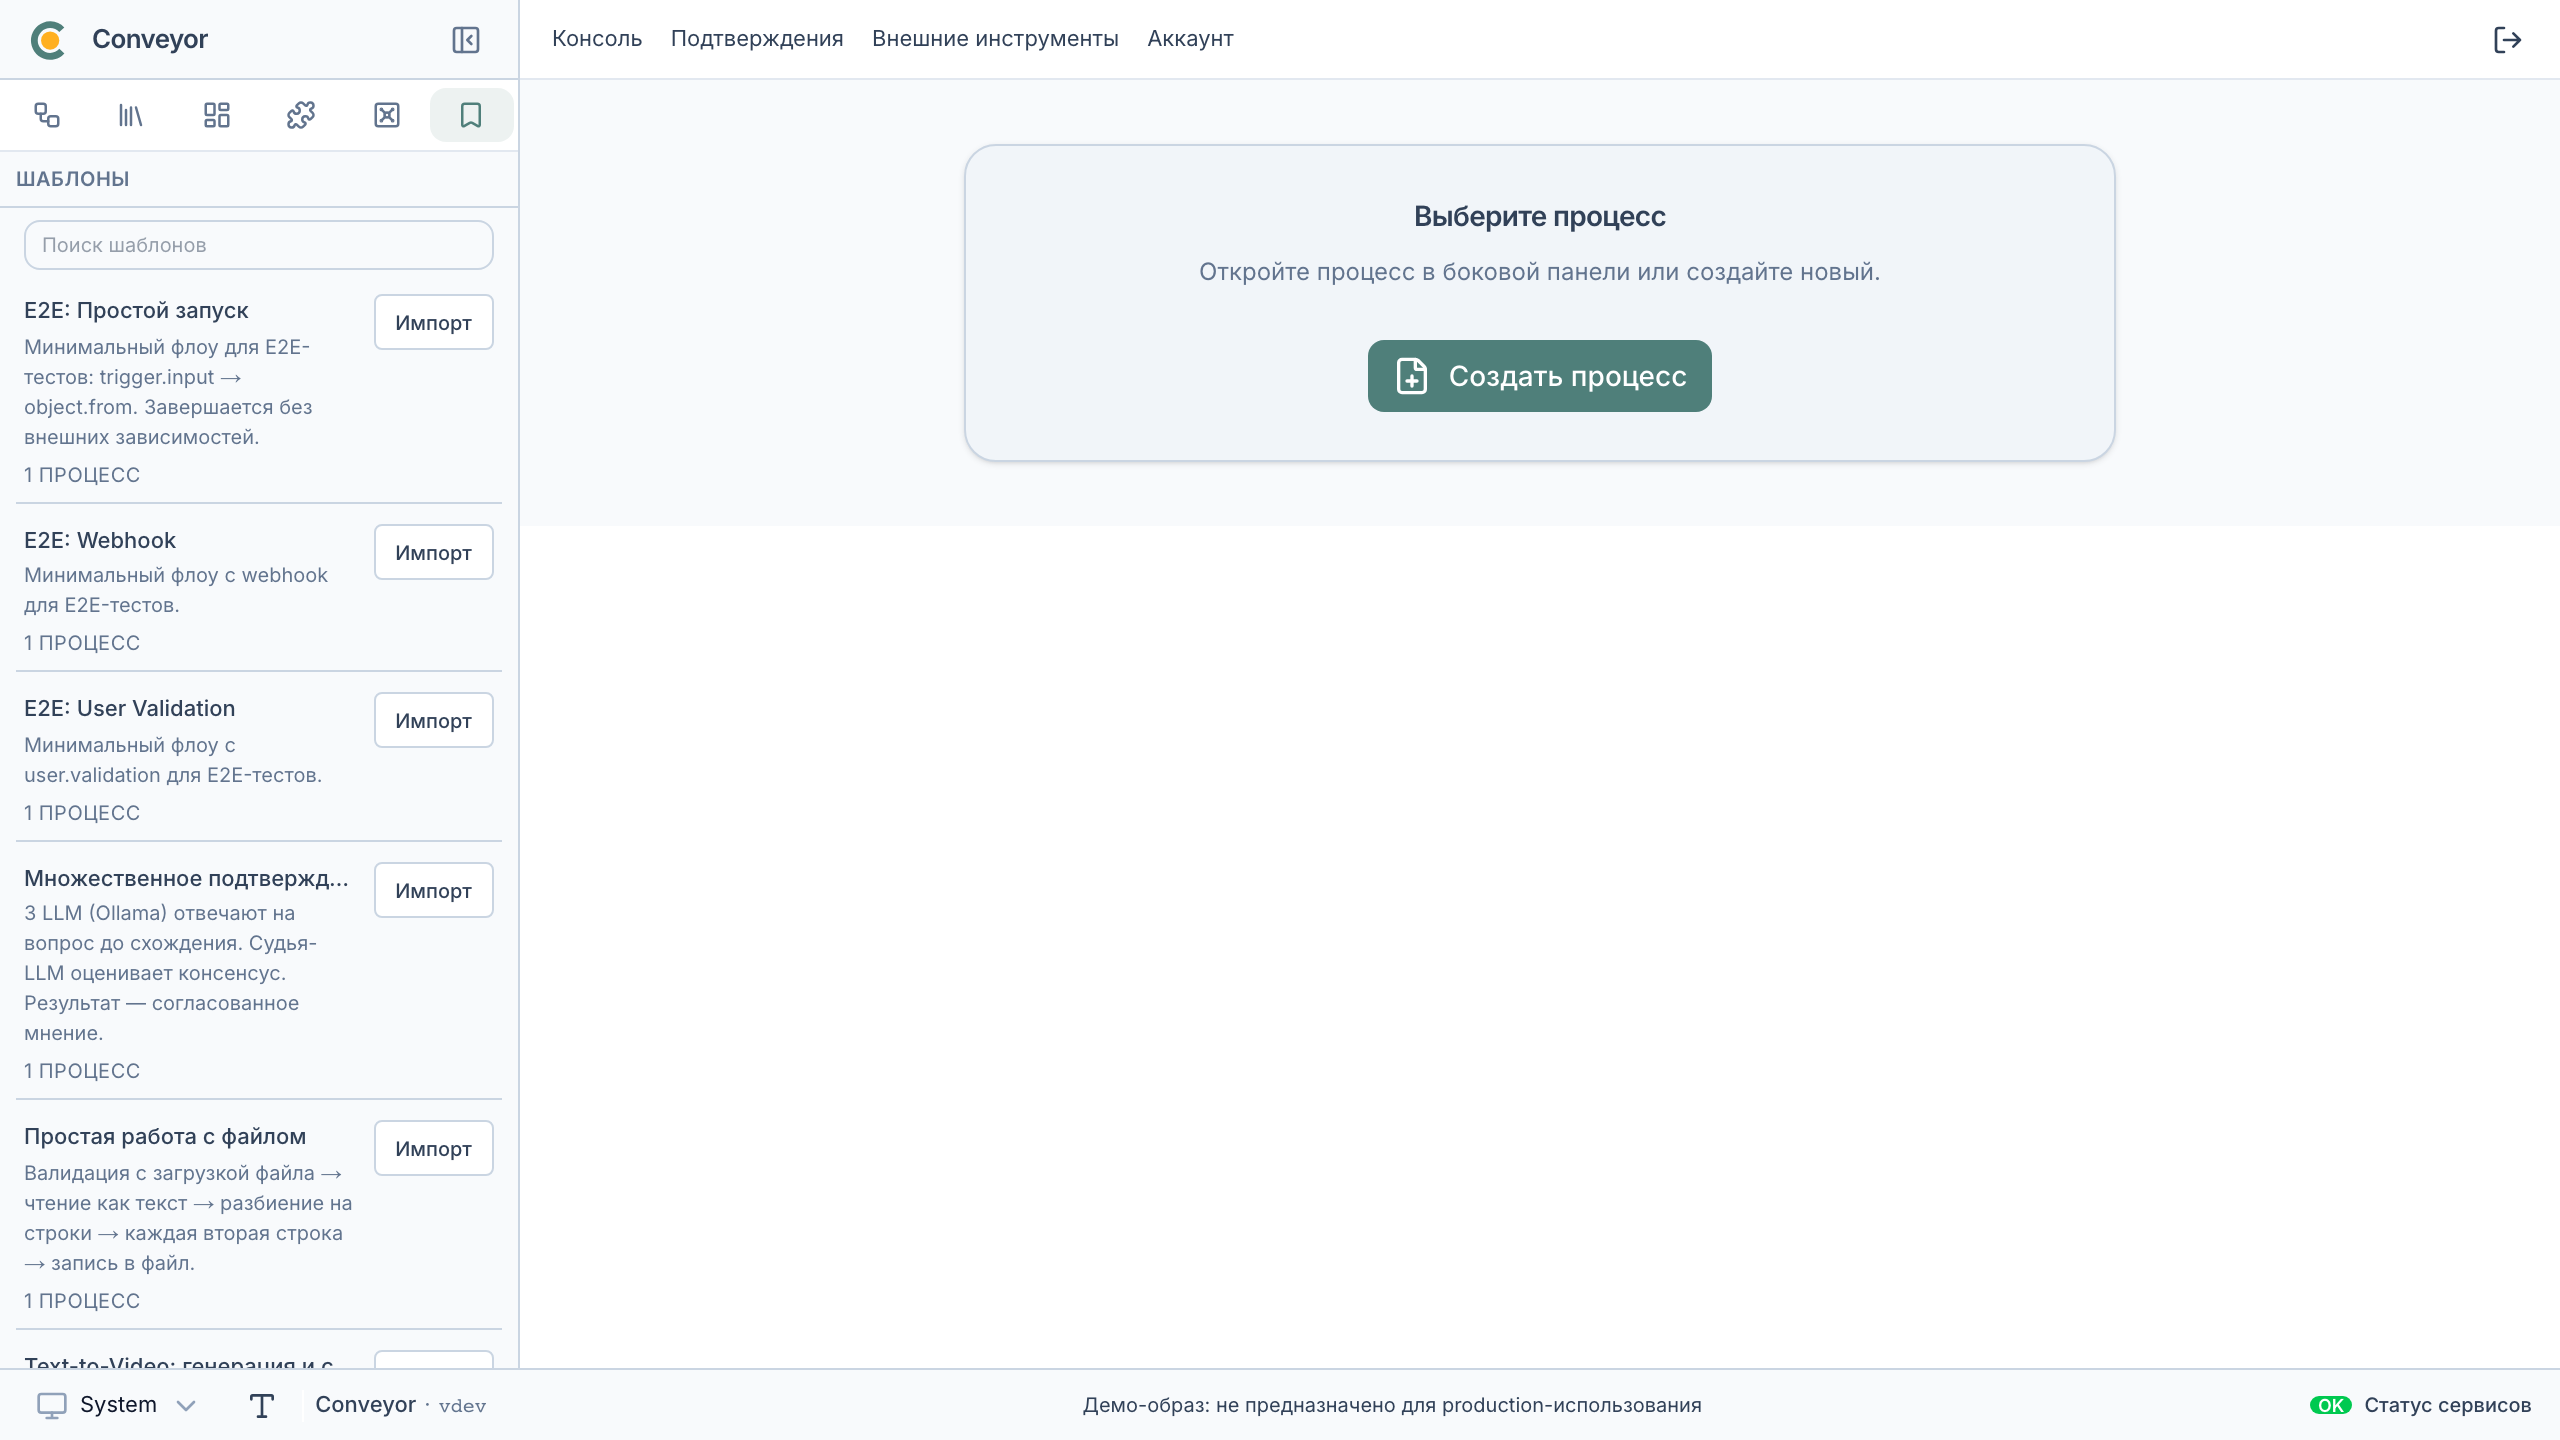Viewport: 2560px width, 1440px height.
Task: Collapse the sidebar panel icon
Action: click(466, 39)
